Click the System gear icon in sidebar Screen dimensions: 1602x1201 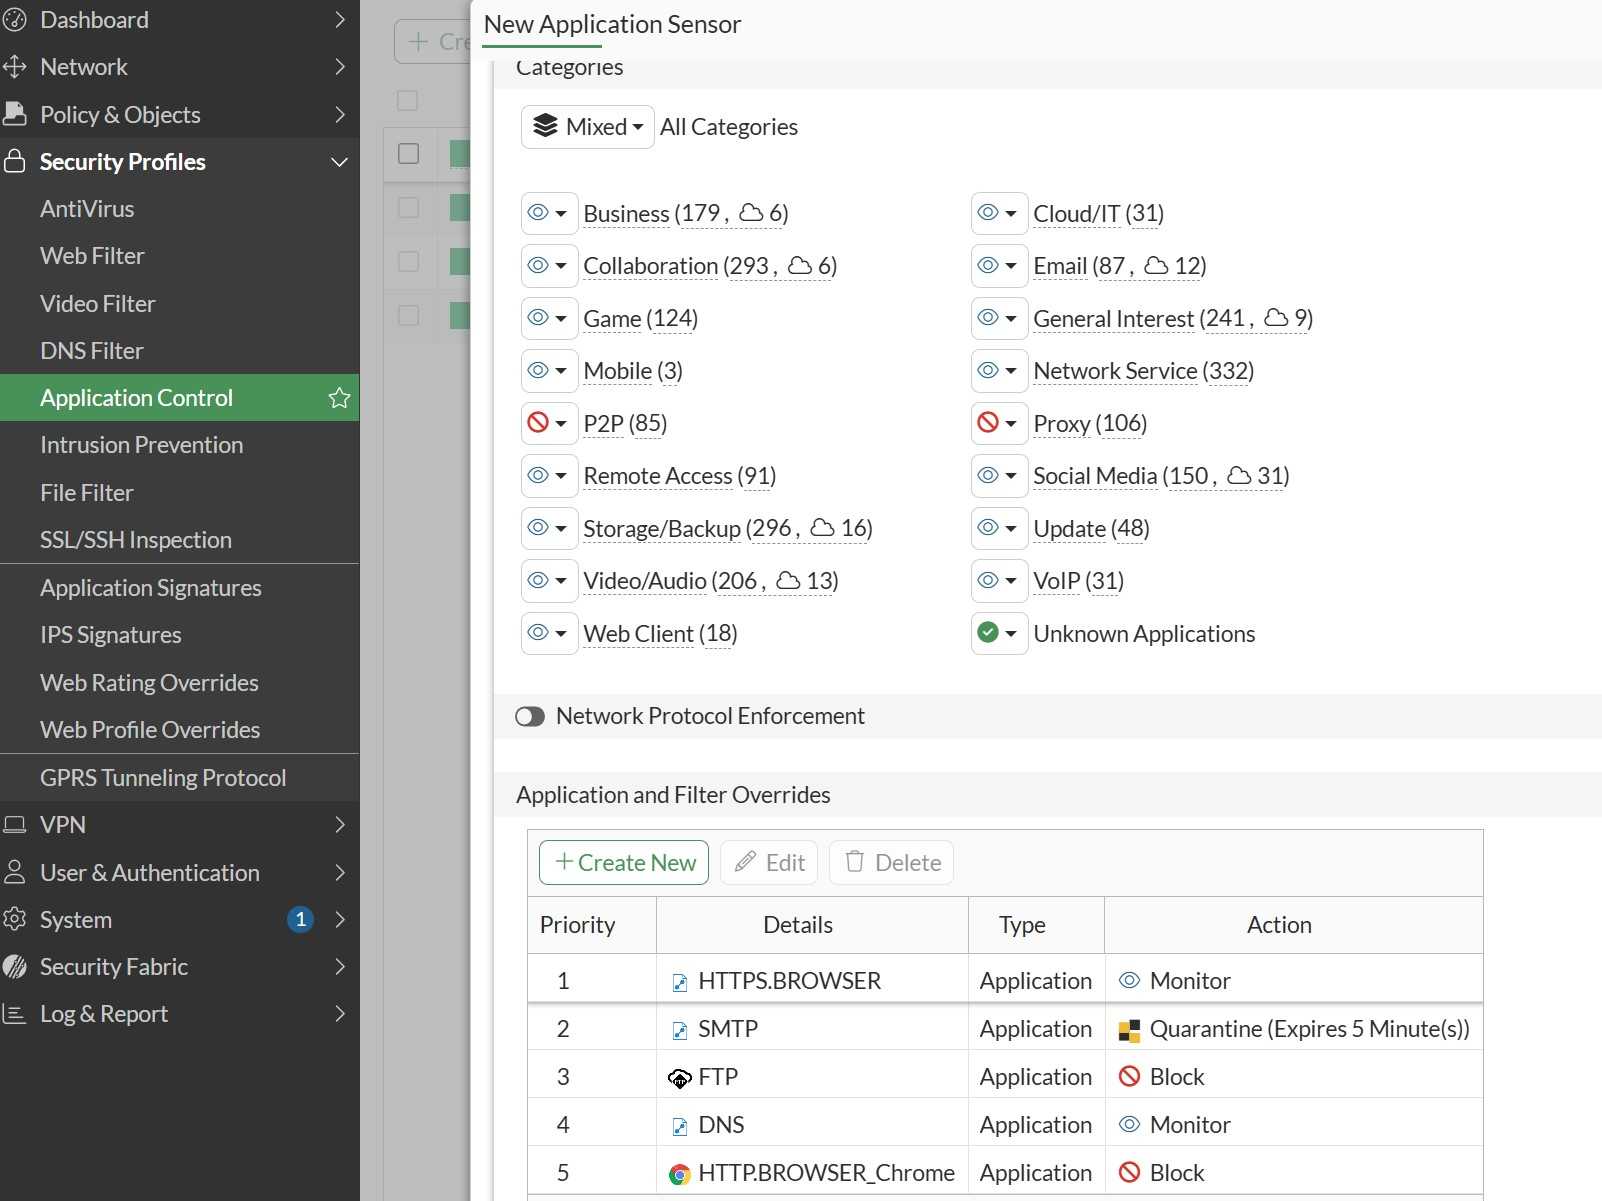[15, 920]
